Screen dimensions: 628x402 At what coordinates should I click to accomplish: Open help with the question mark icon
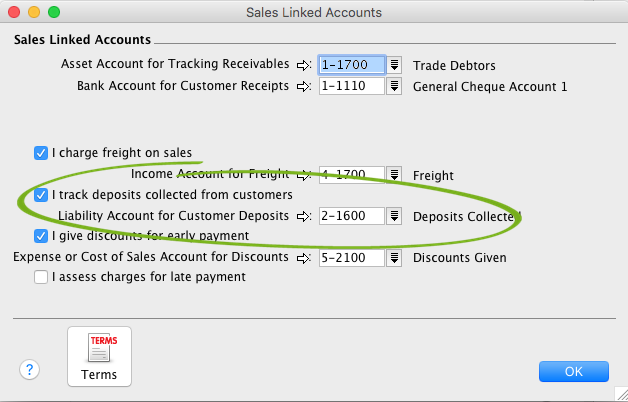[x=29, y=369]
